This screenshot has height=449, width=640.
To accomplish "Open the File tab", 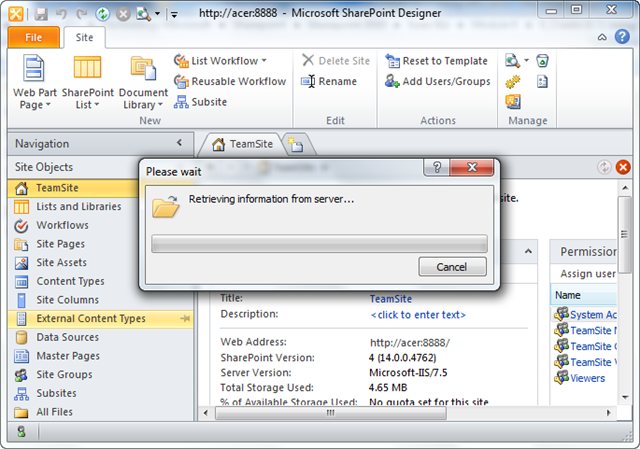I will (x=33, y=38).
